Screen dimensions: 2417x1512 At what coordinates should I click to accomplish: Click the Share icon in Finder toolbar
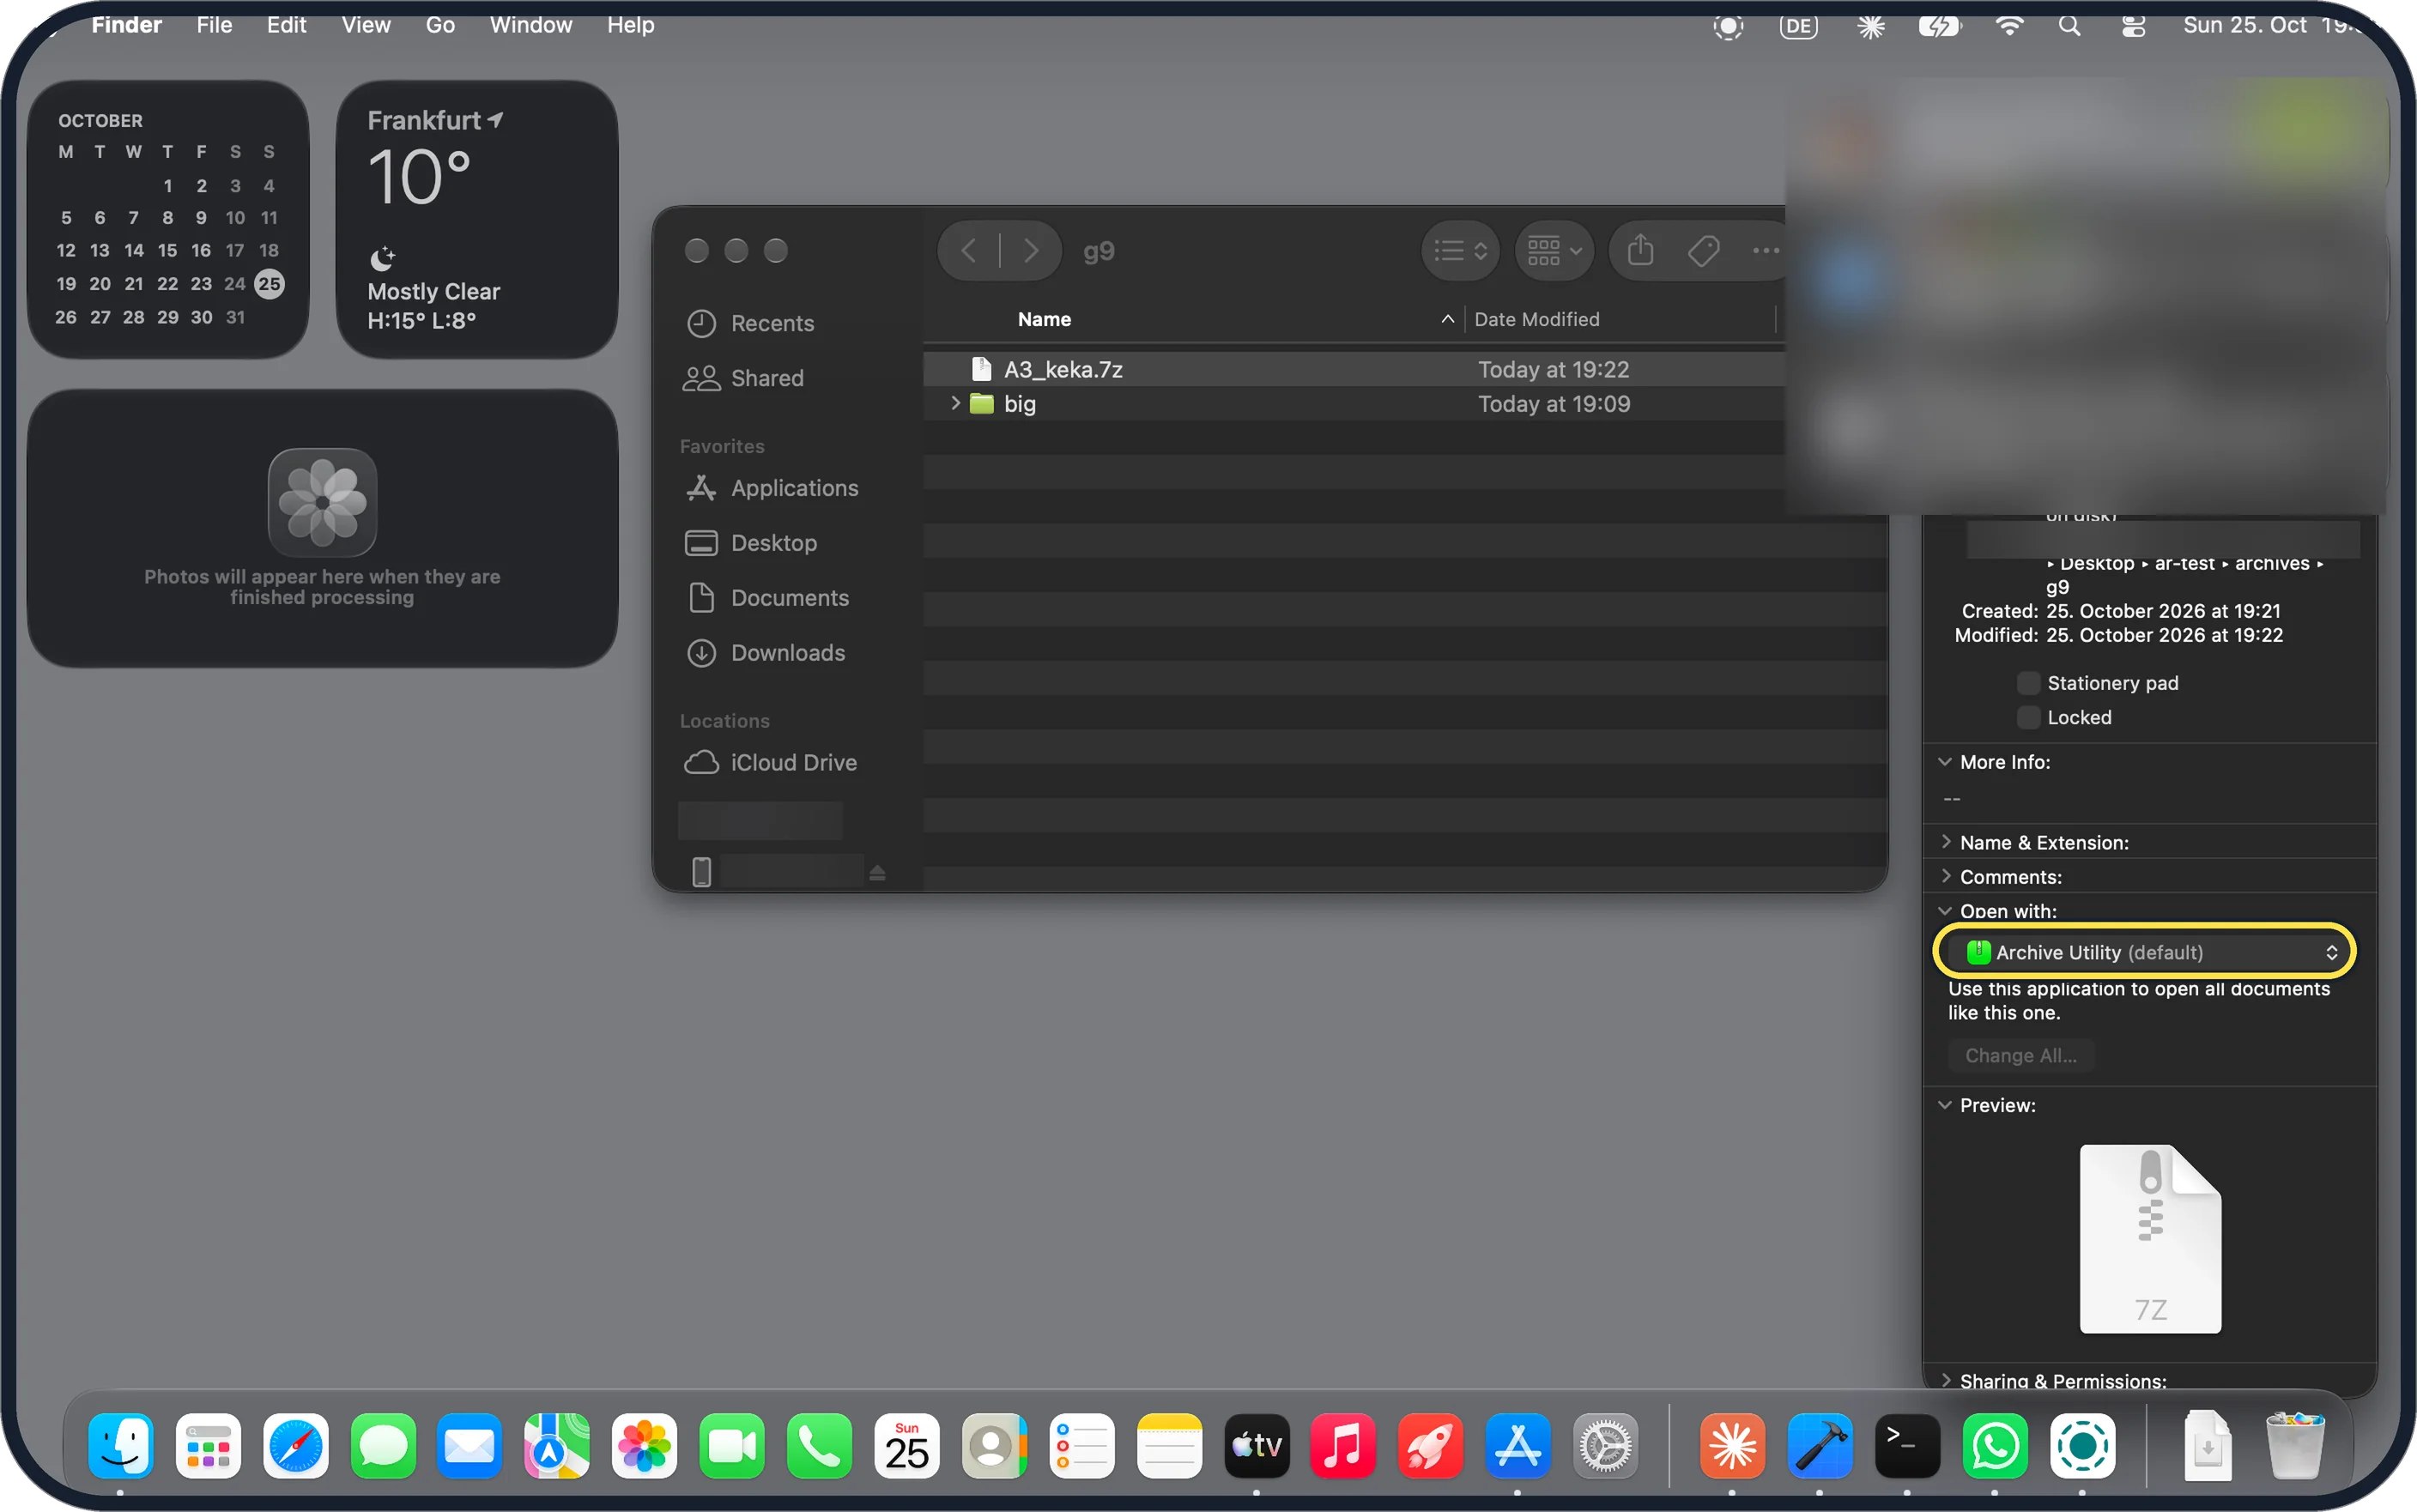[x=1640, y=250]
